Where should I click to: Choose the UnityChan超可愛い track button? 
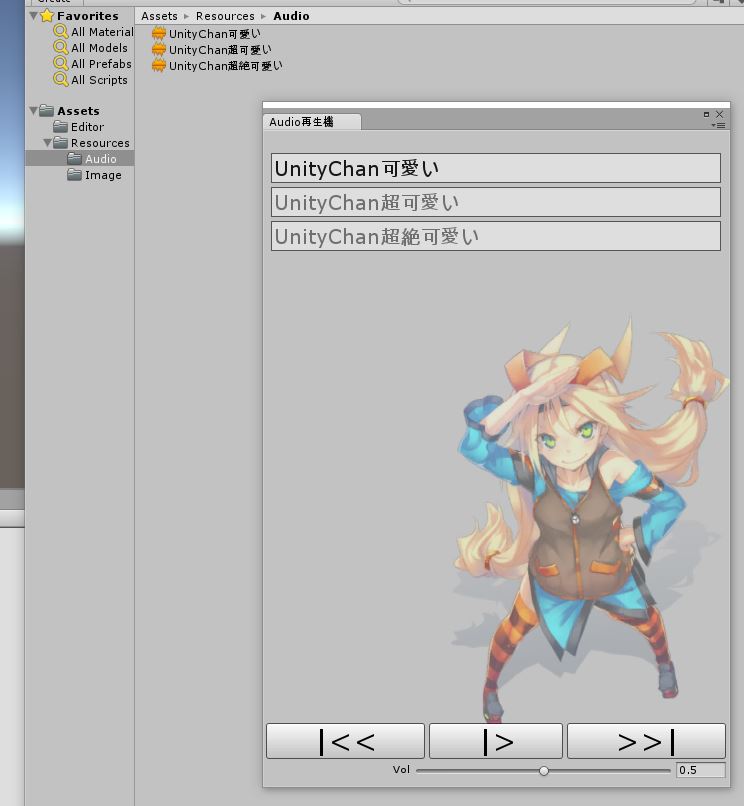[496, 202]
